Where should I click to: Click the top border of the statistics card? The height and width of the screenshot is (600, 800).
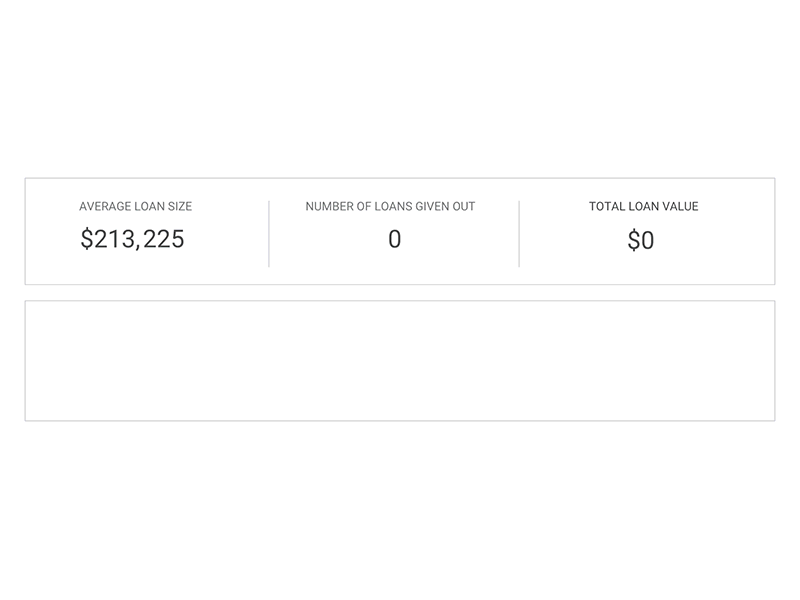[400, 180]
